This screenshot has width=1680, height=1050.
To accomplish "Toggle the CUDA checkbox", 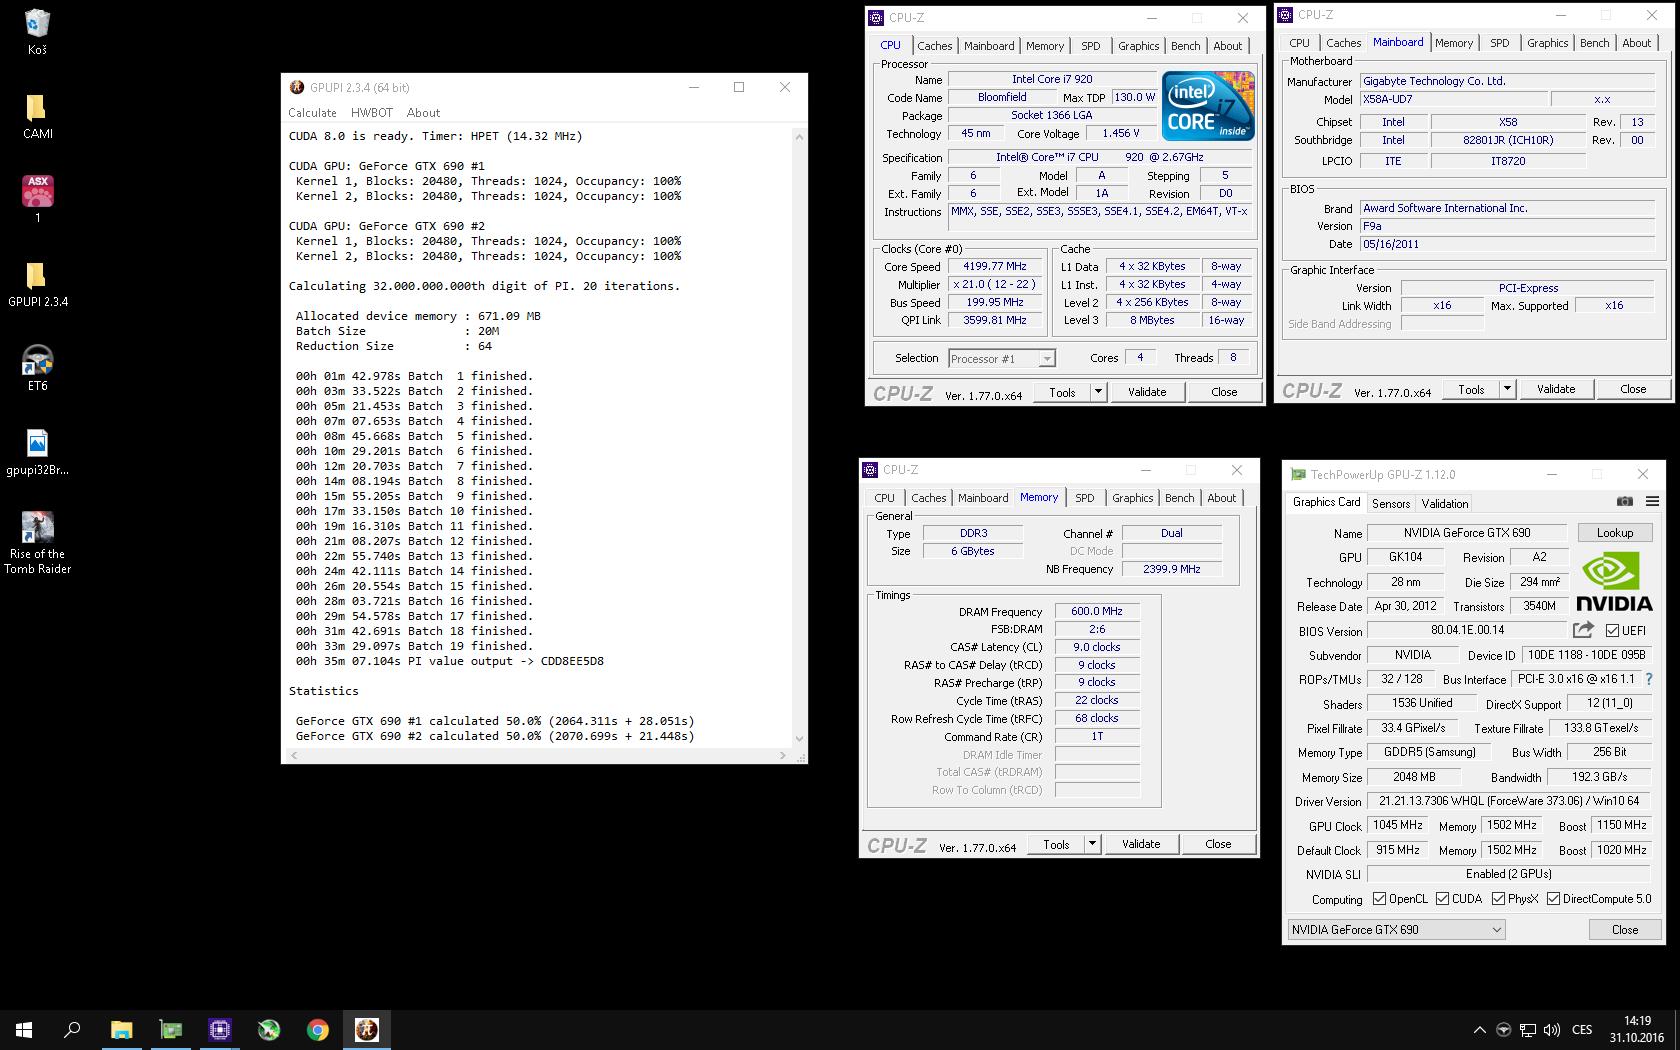I will pos(1442,899).
